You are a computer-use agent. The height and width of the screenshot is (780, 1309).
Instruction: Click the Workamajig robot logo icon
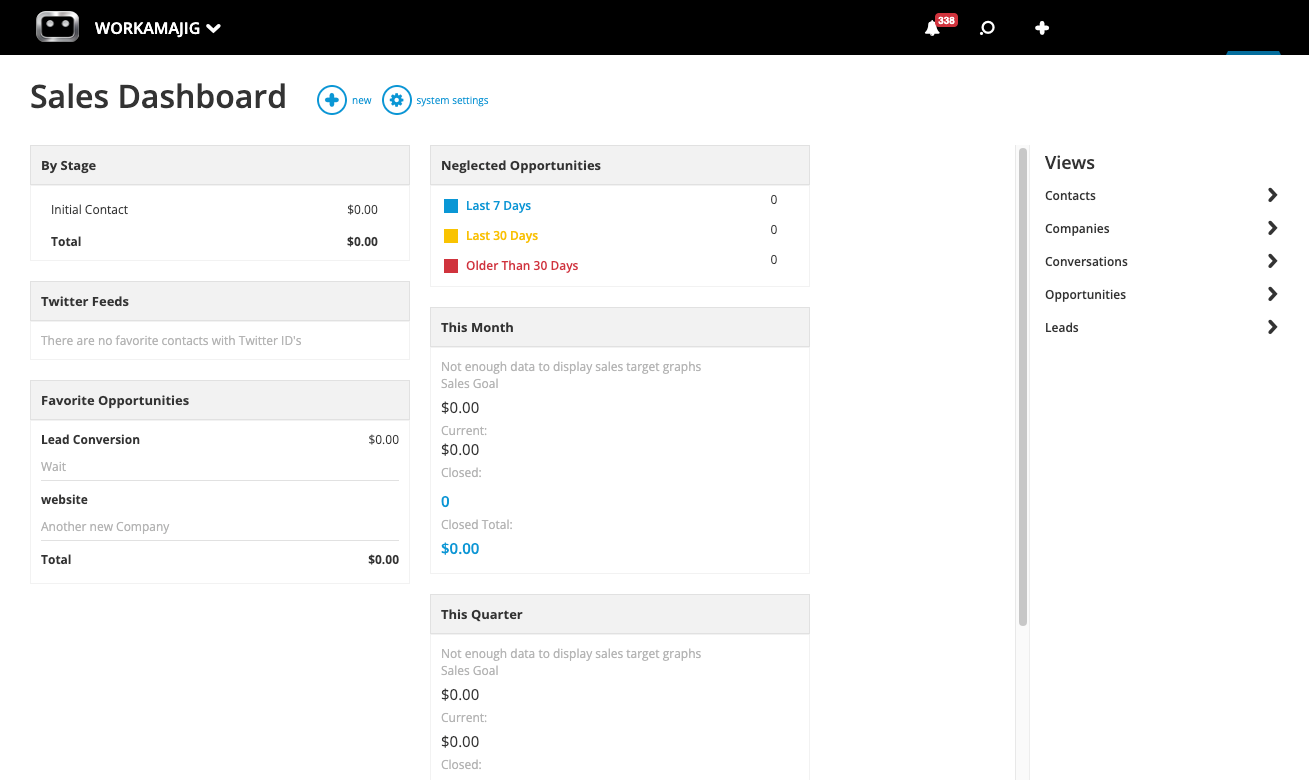tap(57, 27)
